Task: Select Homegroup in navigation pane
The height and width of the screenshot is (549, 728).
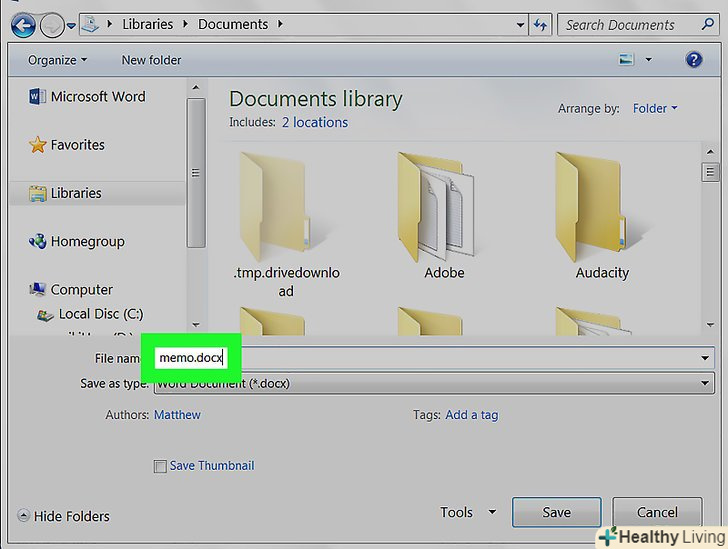Action: (88, 242)
